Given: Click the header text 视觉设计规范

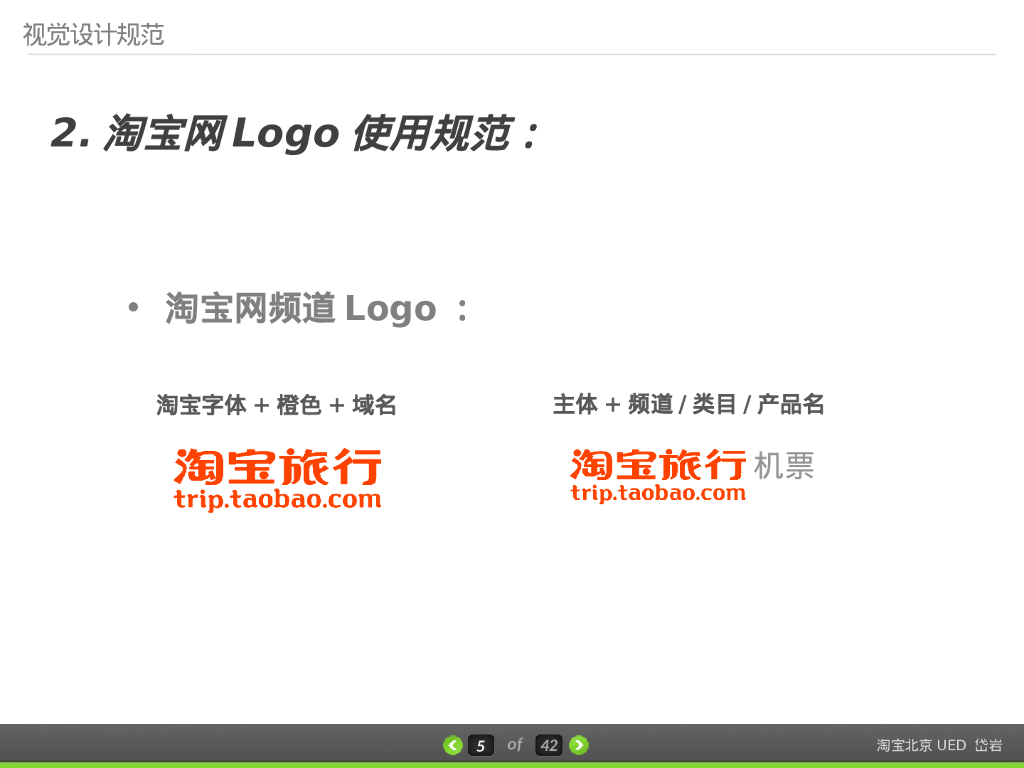Looking at the screenshot, I should pyautogui.click(x=93, y=35).
